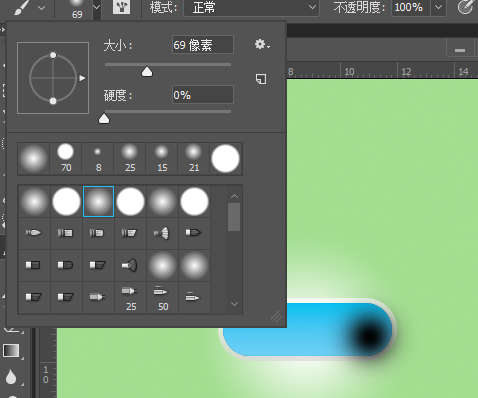478x398 pixels.
Task: Click the size slider handle
Action: 147,72
